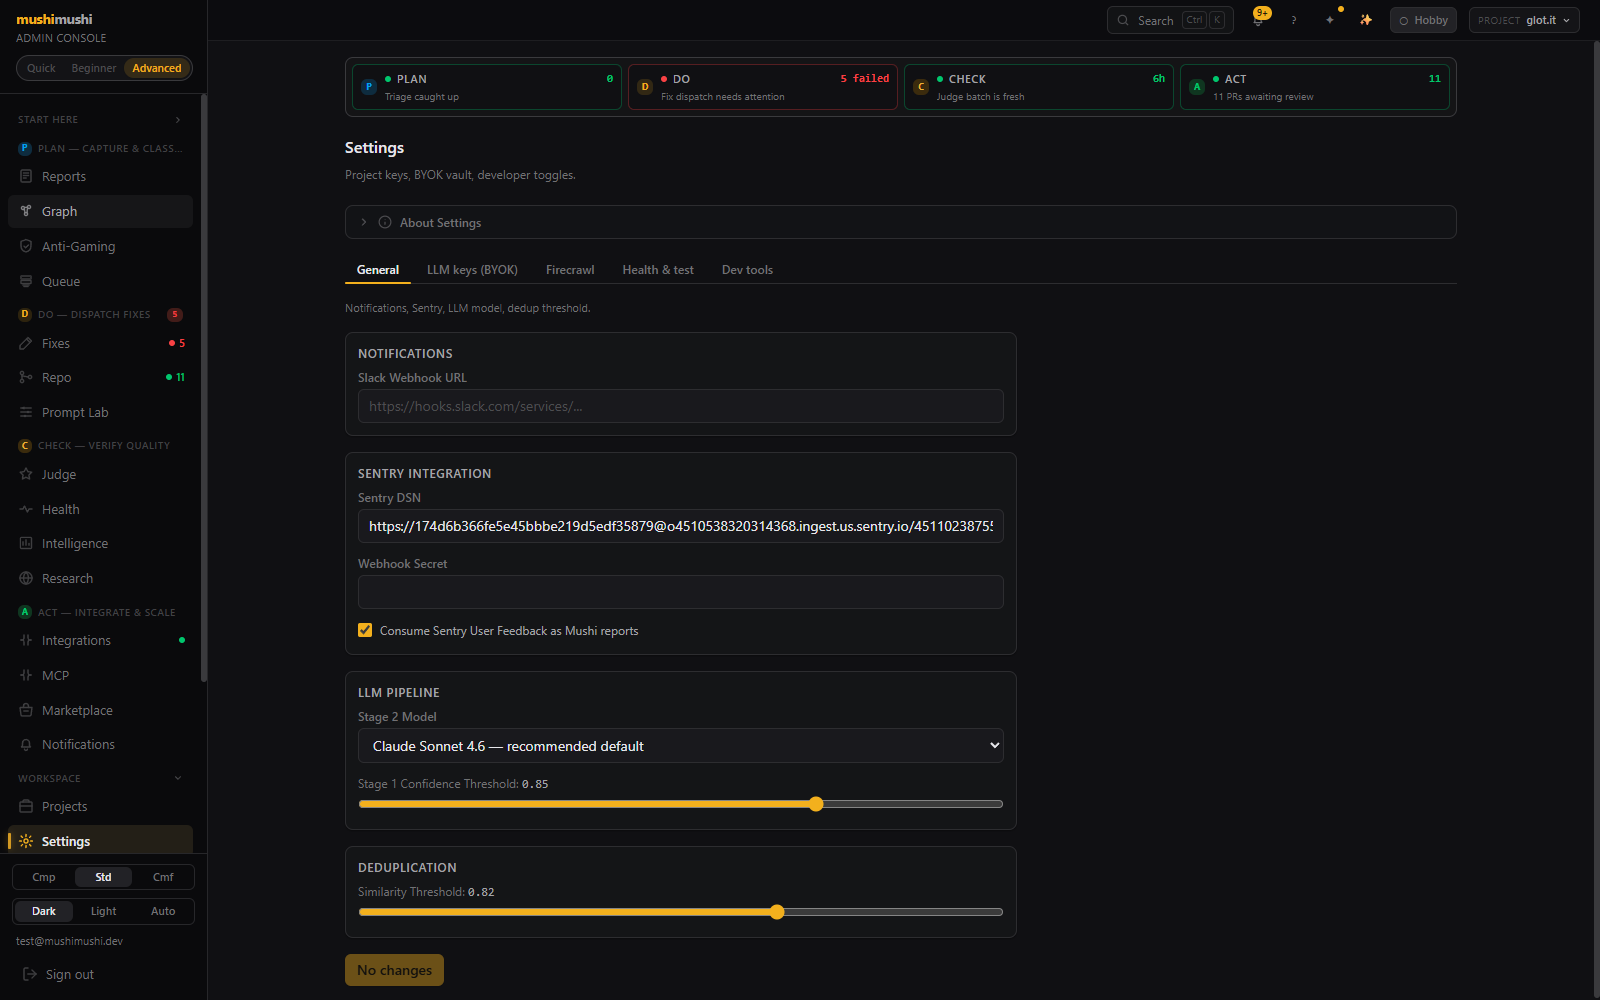Select Settings in the sidebar

click(100, 841)
